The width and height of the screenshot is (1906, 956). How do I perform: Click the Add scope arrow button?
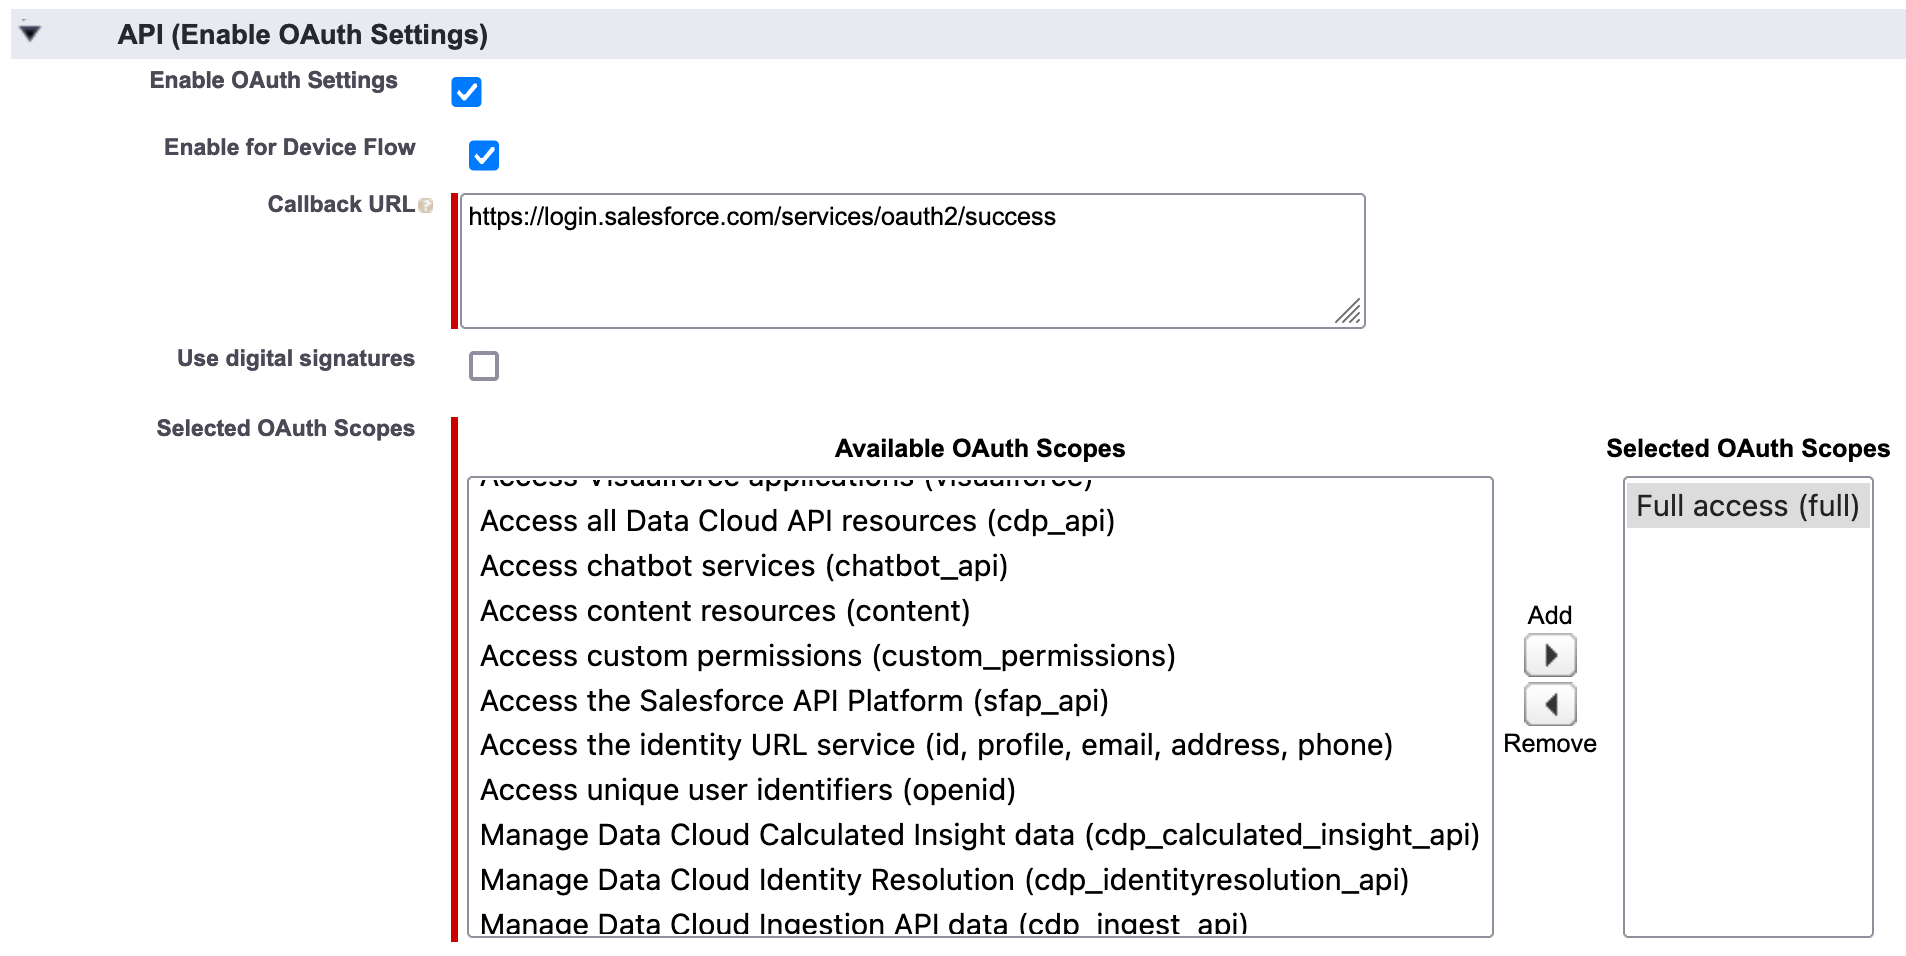[x=1550, y=656]
